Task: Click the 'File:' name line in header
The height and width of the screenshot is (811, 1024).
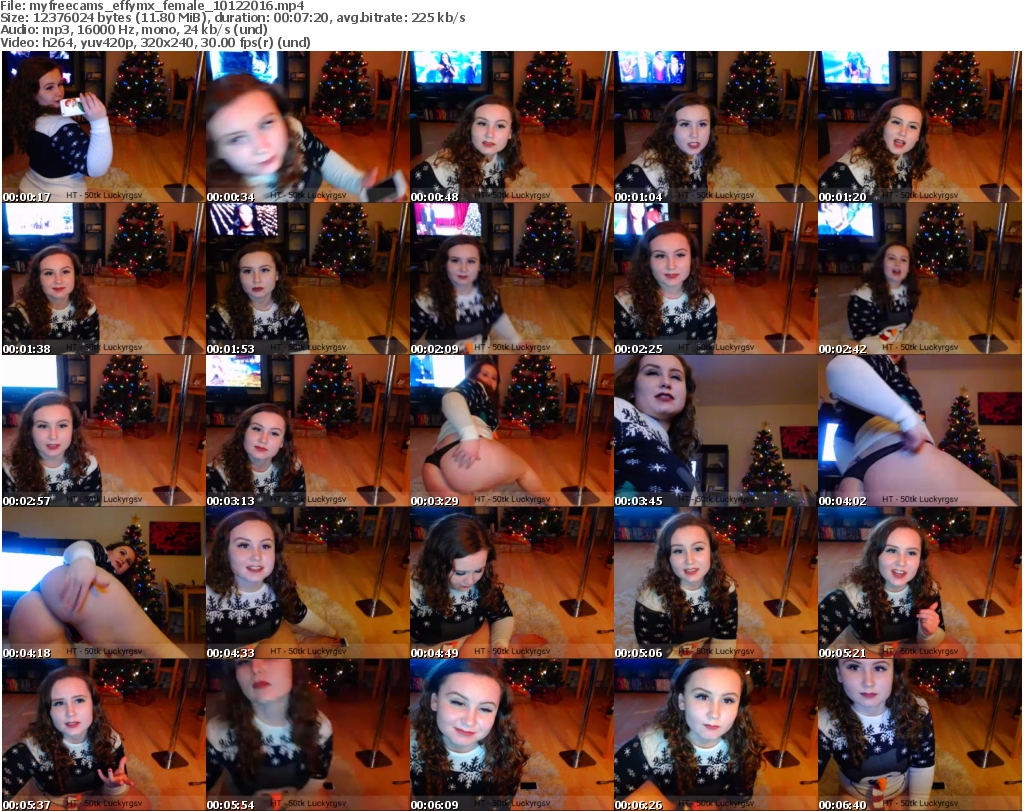Action: [x=152, y=6]
